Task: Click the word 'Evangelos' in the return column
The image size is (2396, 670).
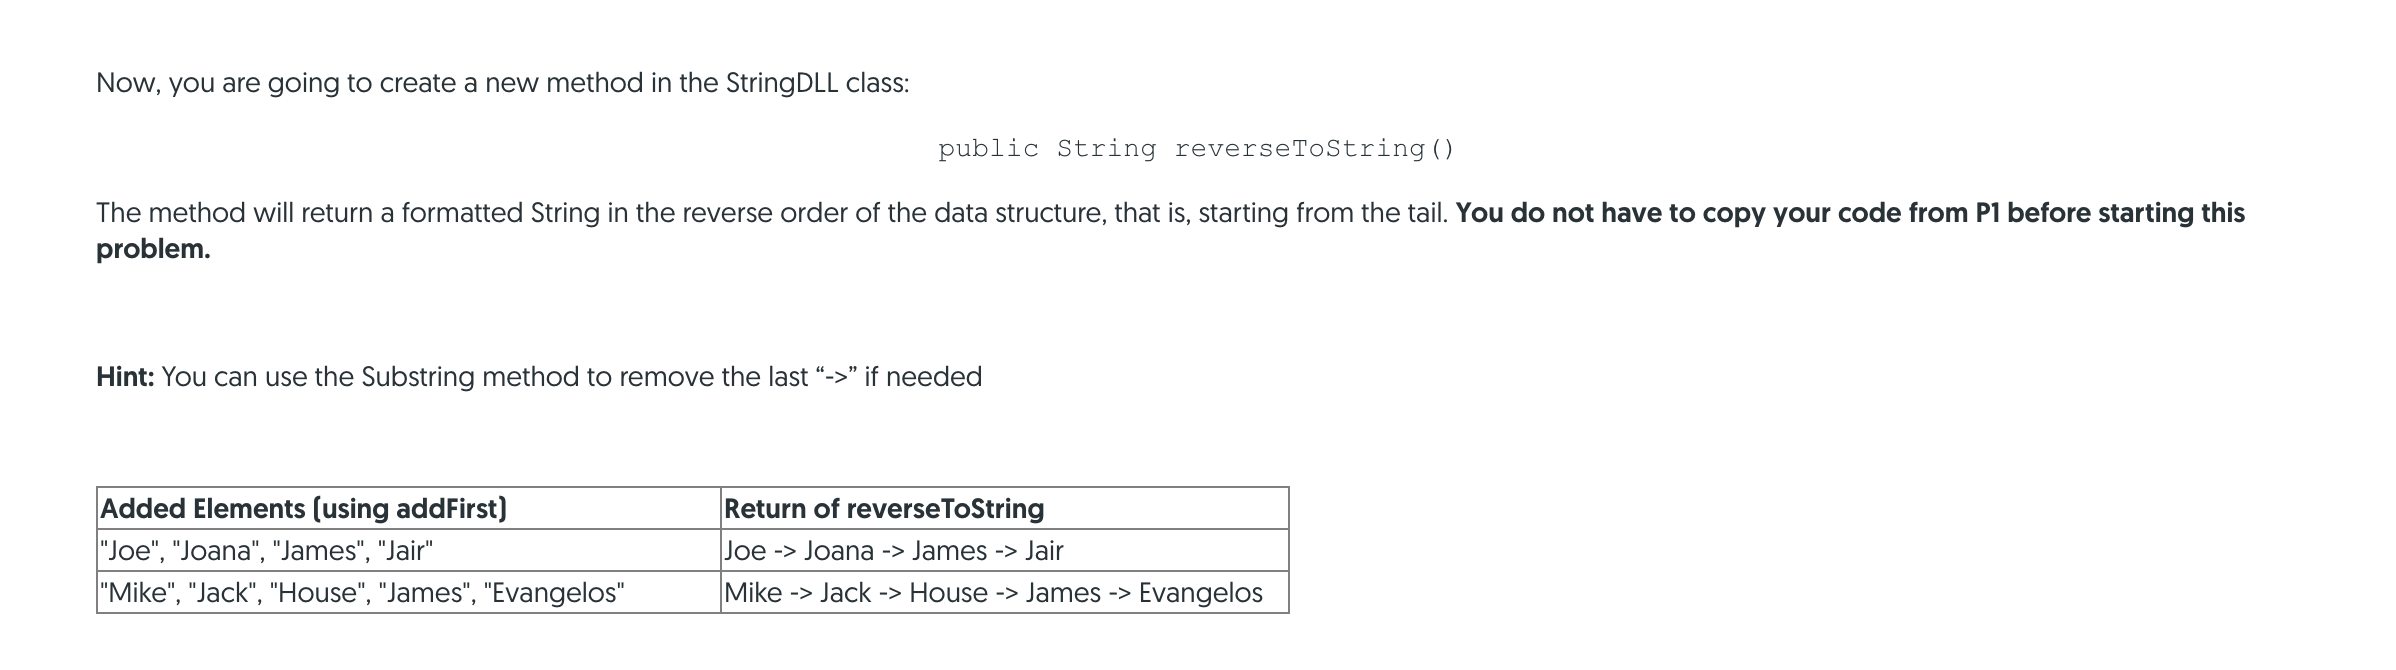Action: 1201,593
